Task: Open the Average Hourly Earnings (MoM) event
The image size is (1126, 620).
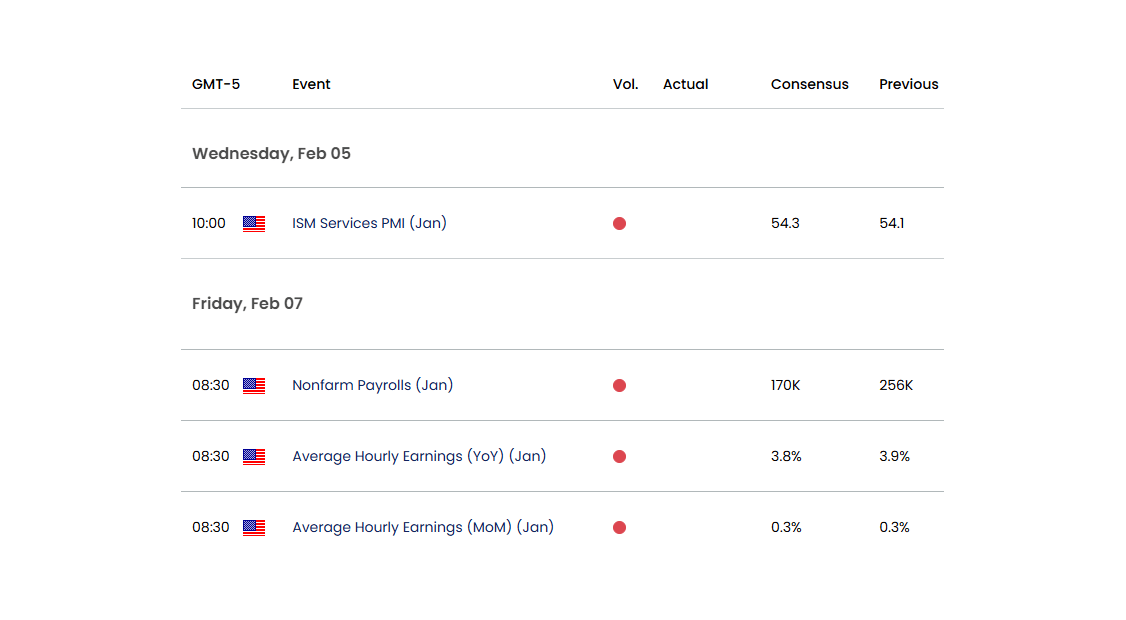Action: point(422,527)
